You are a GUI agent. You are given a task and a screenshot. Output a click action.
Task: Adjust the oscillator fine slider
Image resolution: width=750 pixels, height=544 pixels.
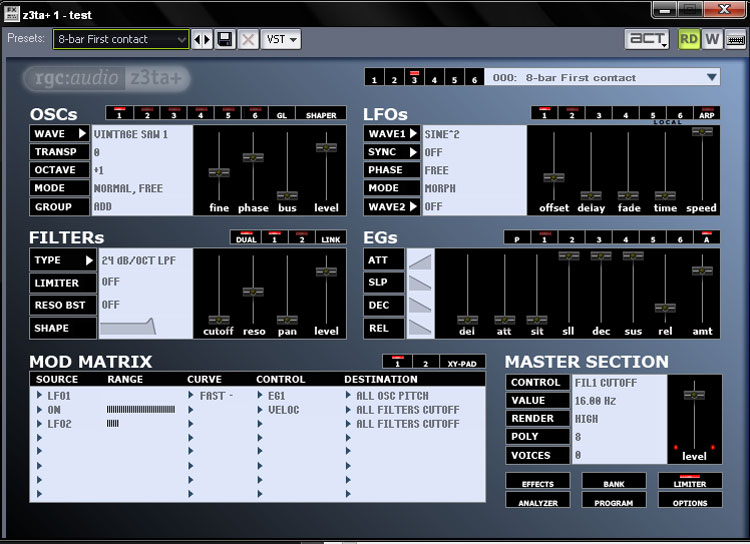tap(219, 172)
